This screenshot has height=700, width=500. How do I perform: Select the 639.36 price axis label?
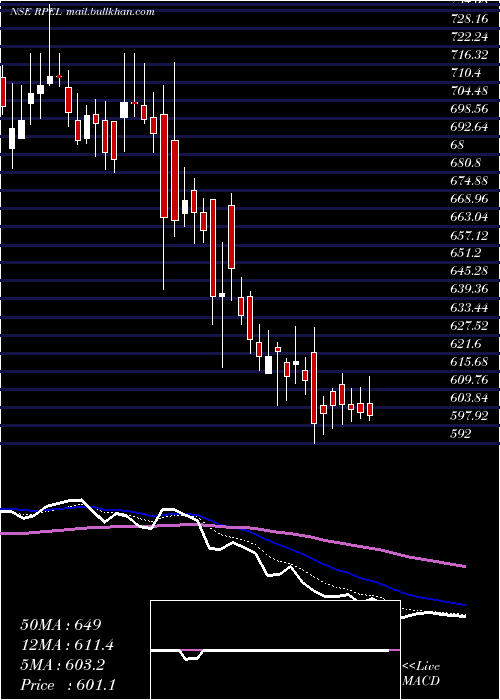[469, 289]
